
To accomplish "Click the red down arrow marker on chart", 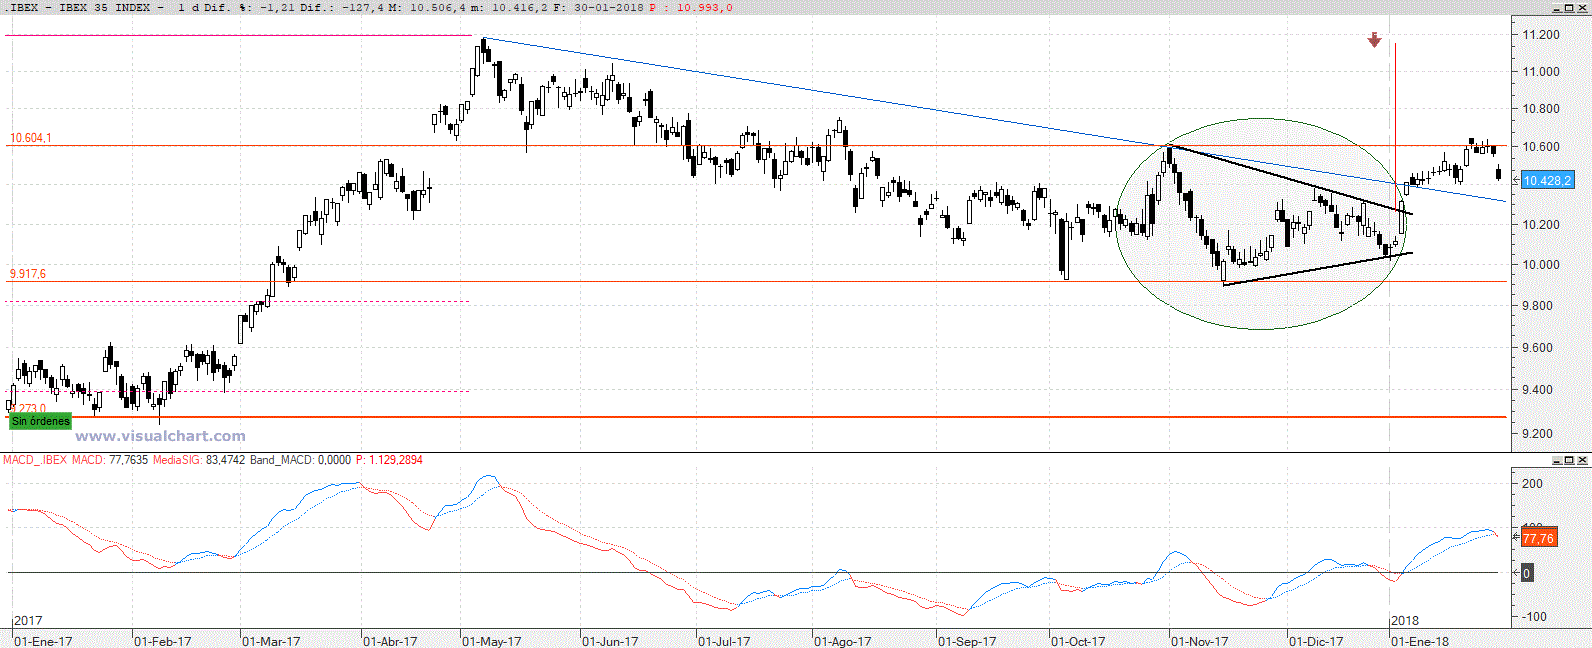I will [1375, 40].
